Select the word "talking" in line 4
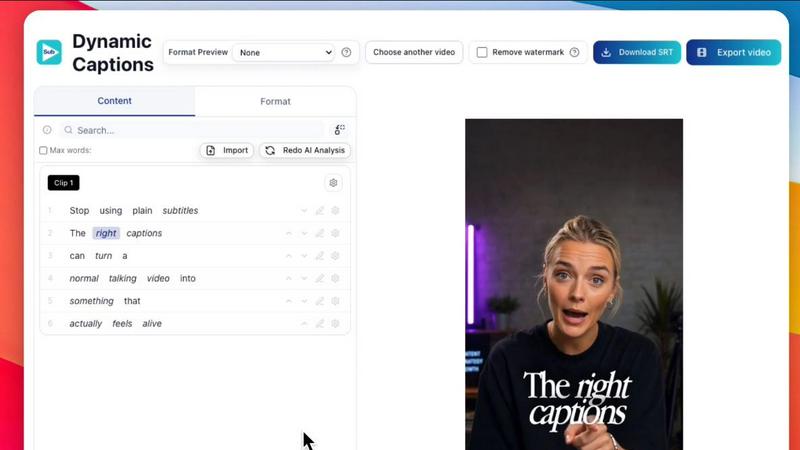 tap(122, 279)
